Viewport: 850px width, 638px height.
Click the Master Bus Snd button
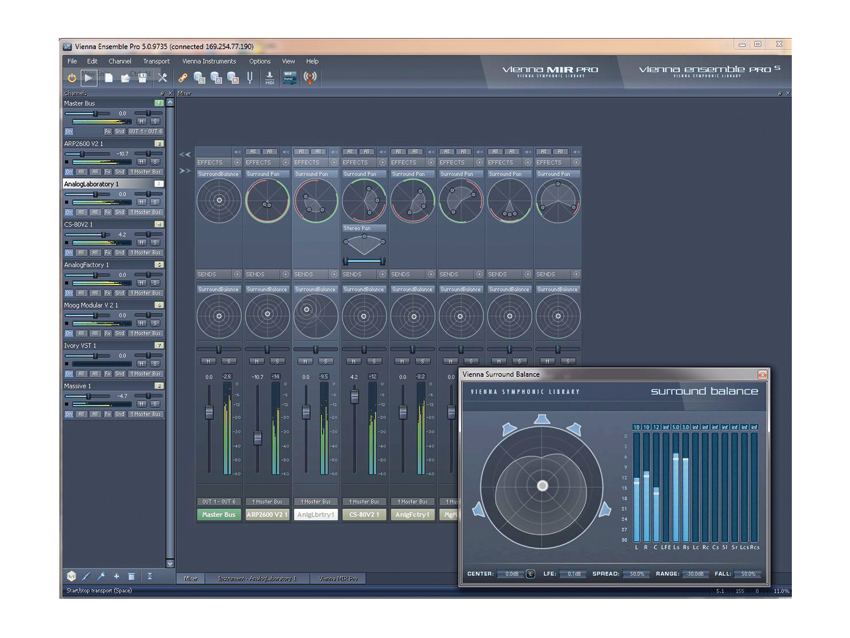(x=119, y=132)
